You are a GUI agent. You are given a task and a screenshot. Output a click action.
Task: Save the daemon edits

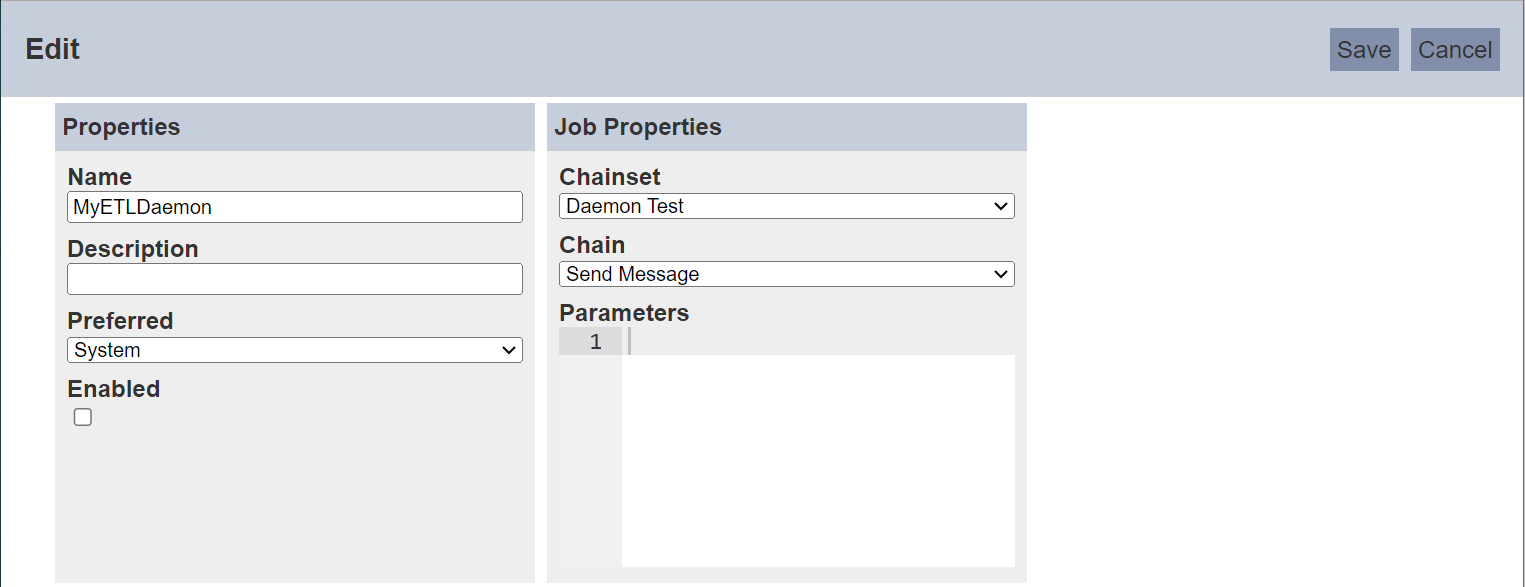pyautogui.click(x=1364, y=50)
